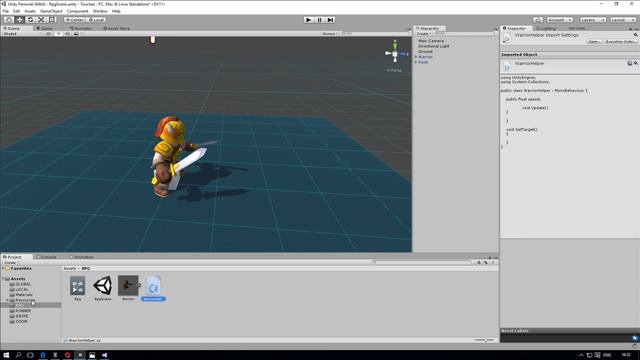Toggle 2D scene view mode
This screenshot has width=640, height=360.
(x=49, y=34)
